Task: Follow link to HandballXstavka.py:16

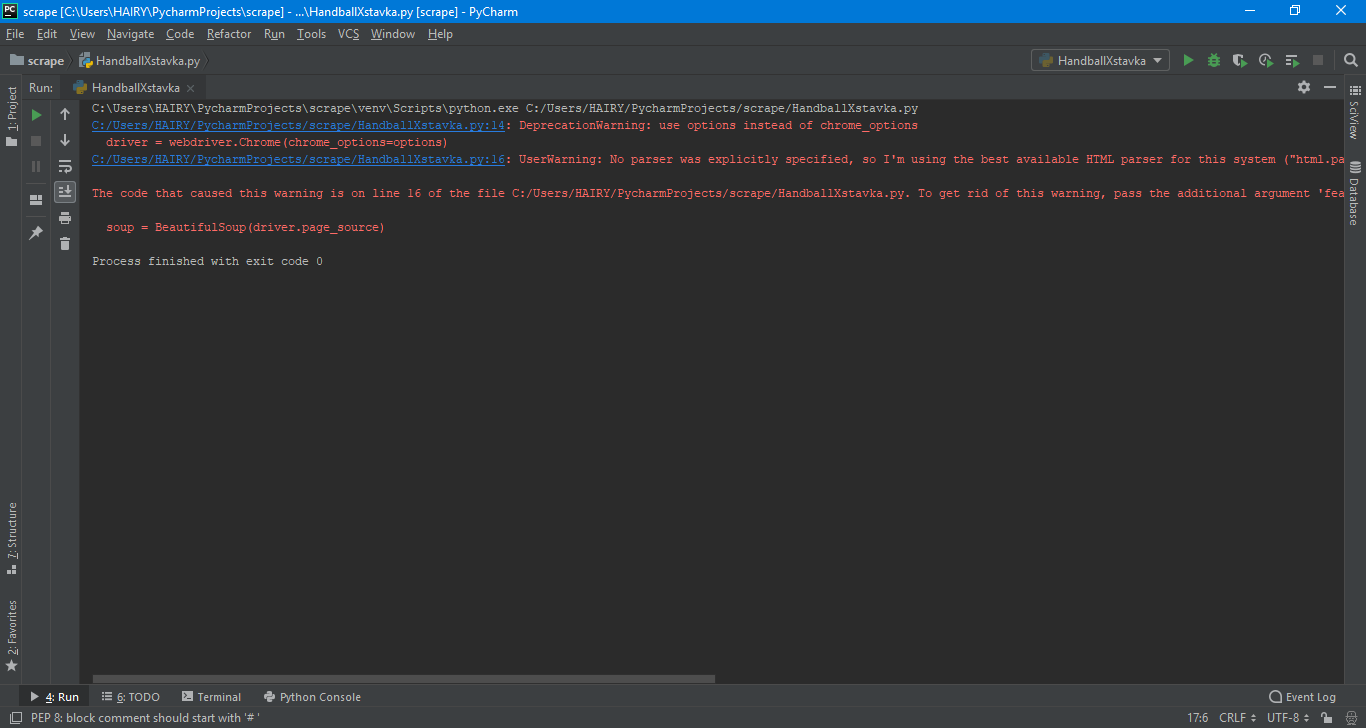Action: (x=298, y=159)
